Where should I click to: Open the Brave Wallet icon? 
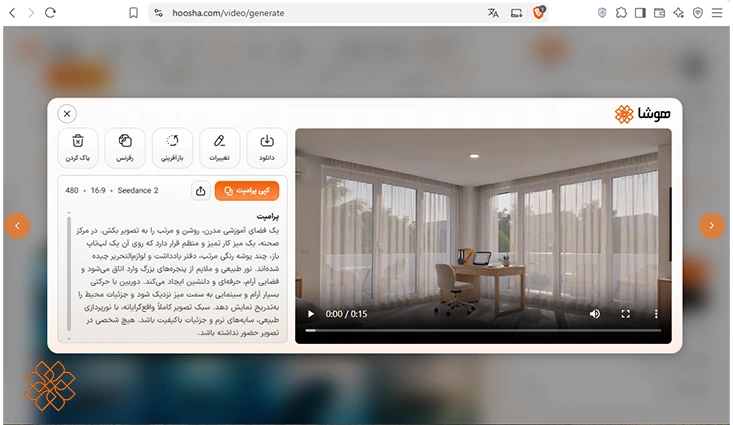(x=659, y=13)
